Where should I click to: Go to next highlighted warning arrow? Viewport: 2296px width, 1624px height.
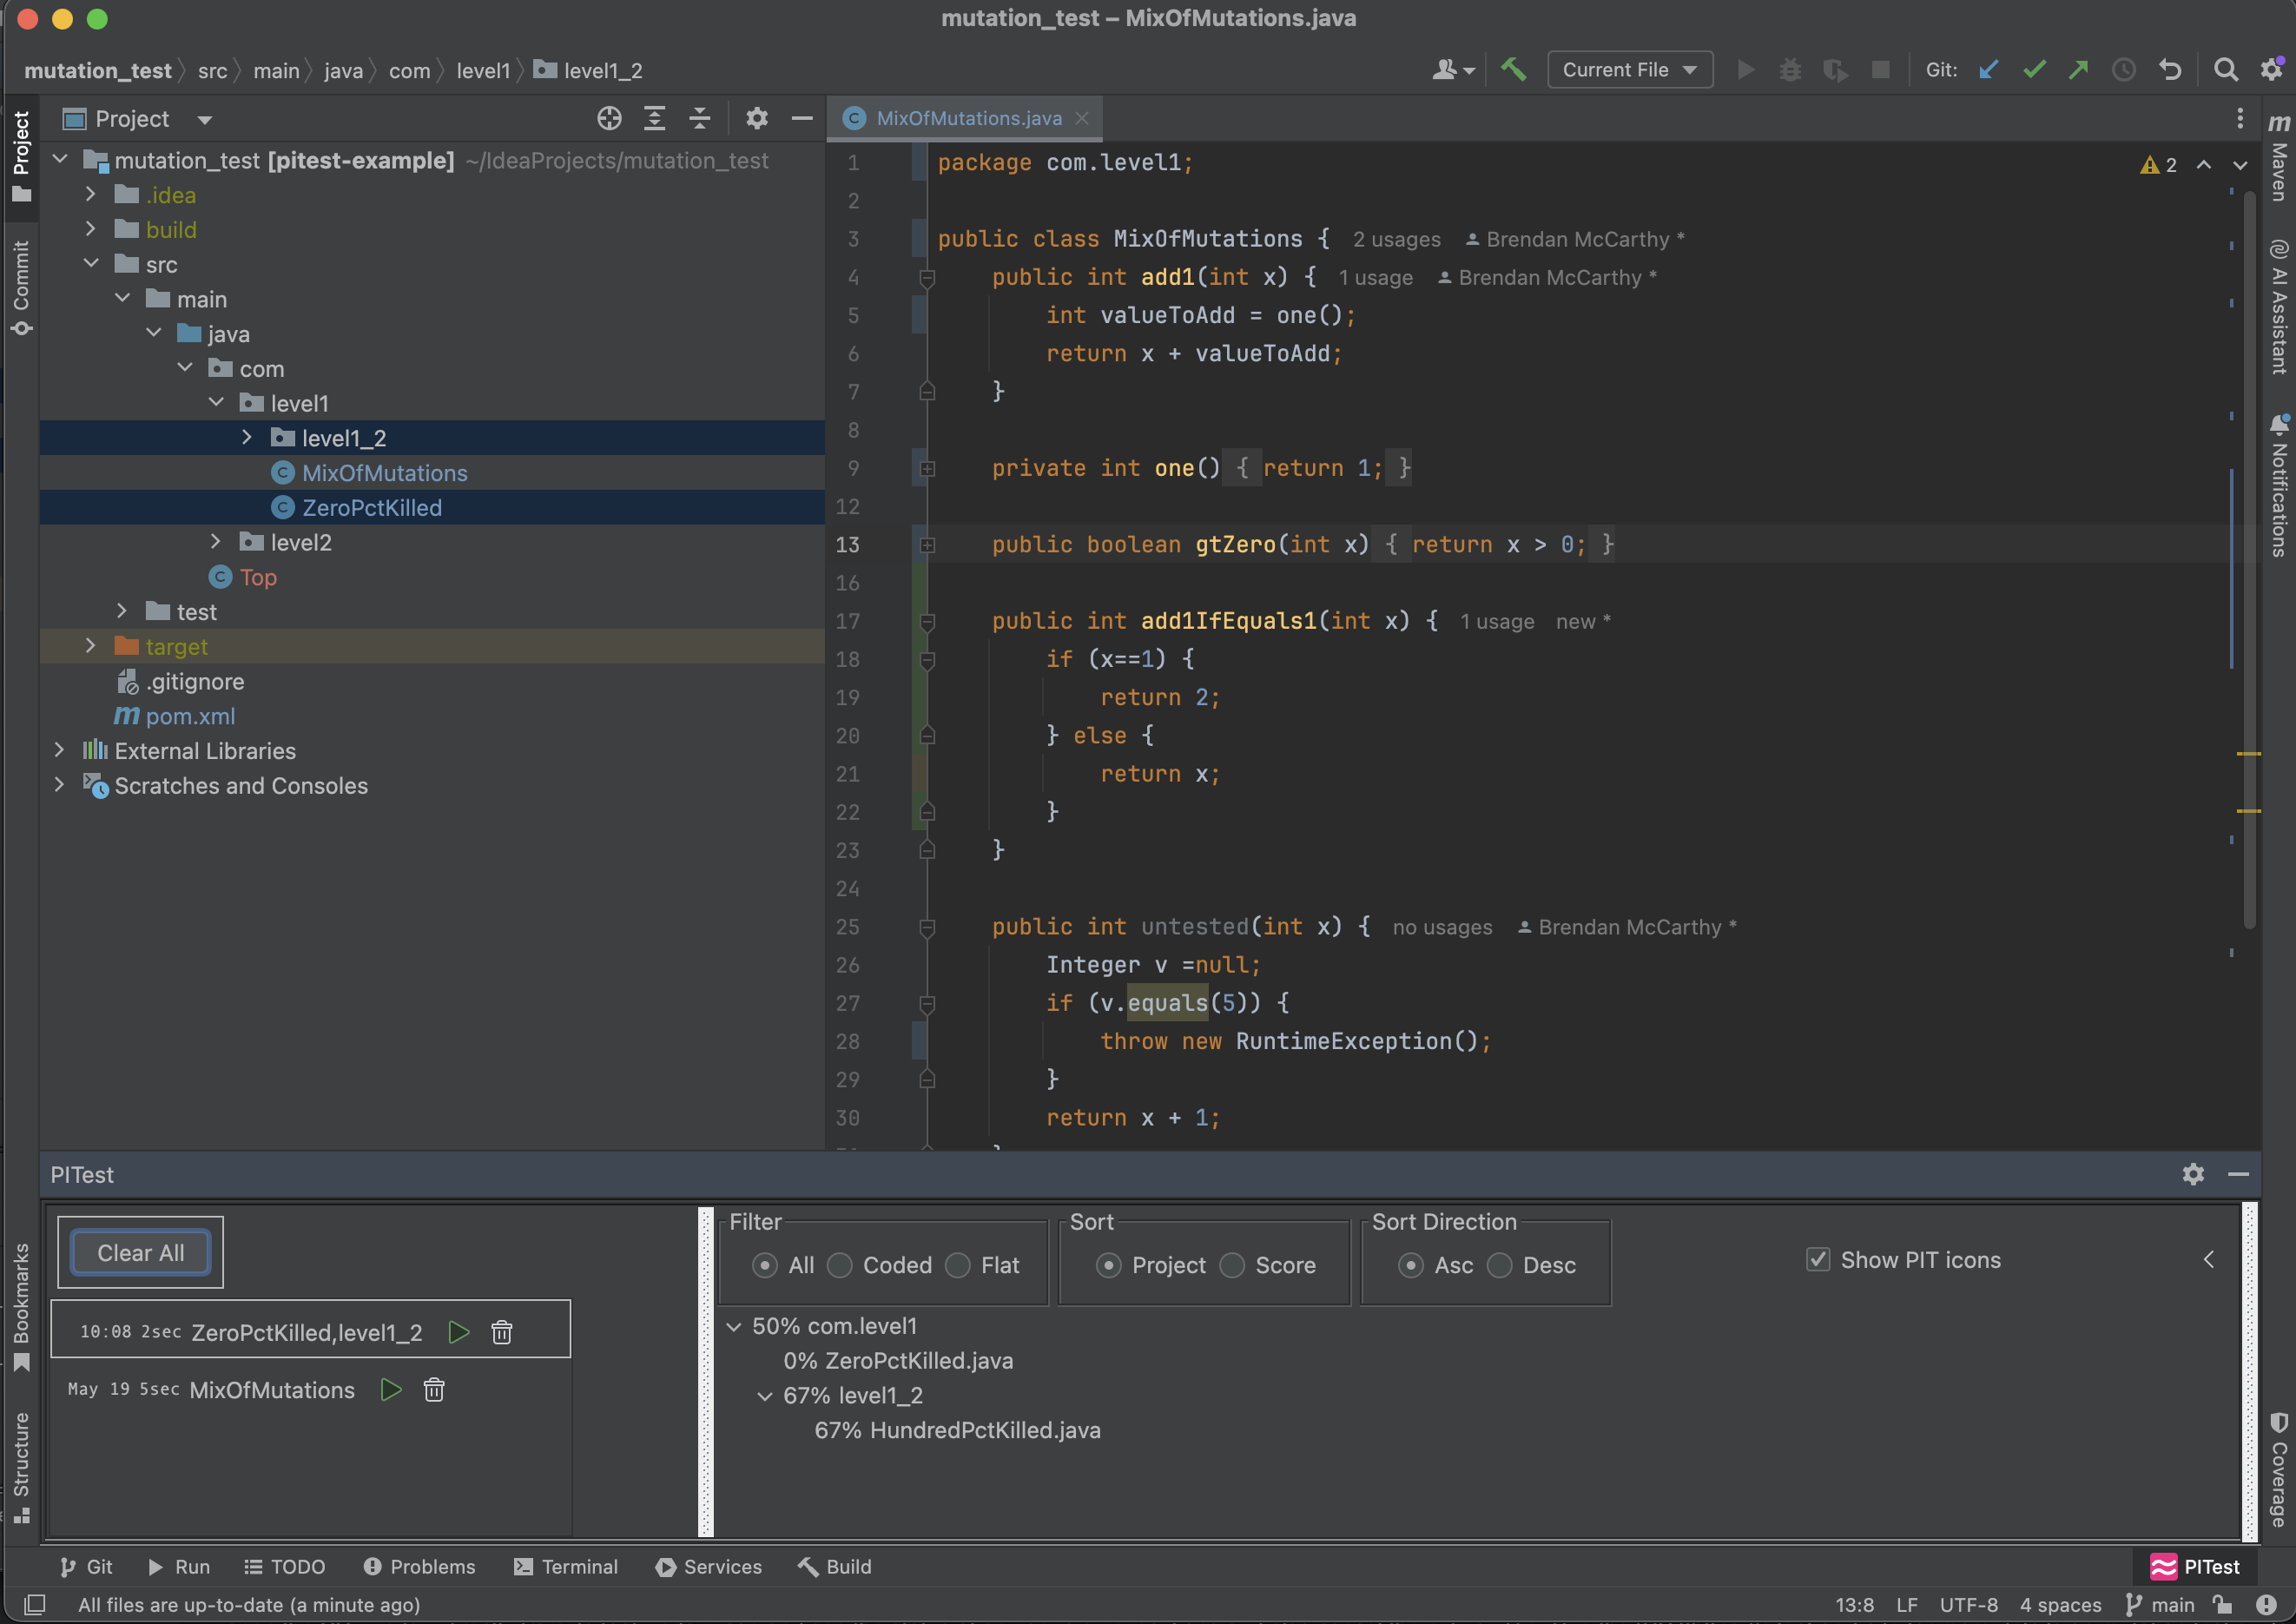(2240, 165)
